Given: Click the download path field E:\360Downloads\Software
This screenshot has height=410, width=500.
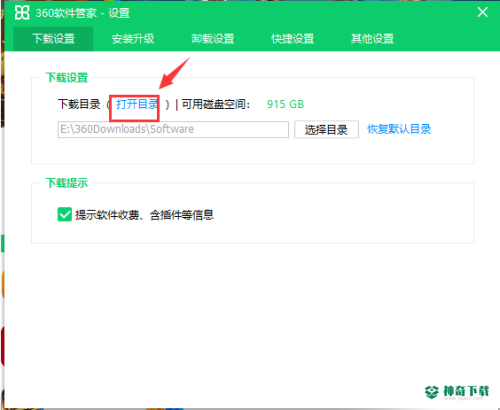Looking at the screenshot, I should click(x=173, y=129).
